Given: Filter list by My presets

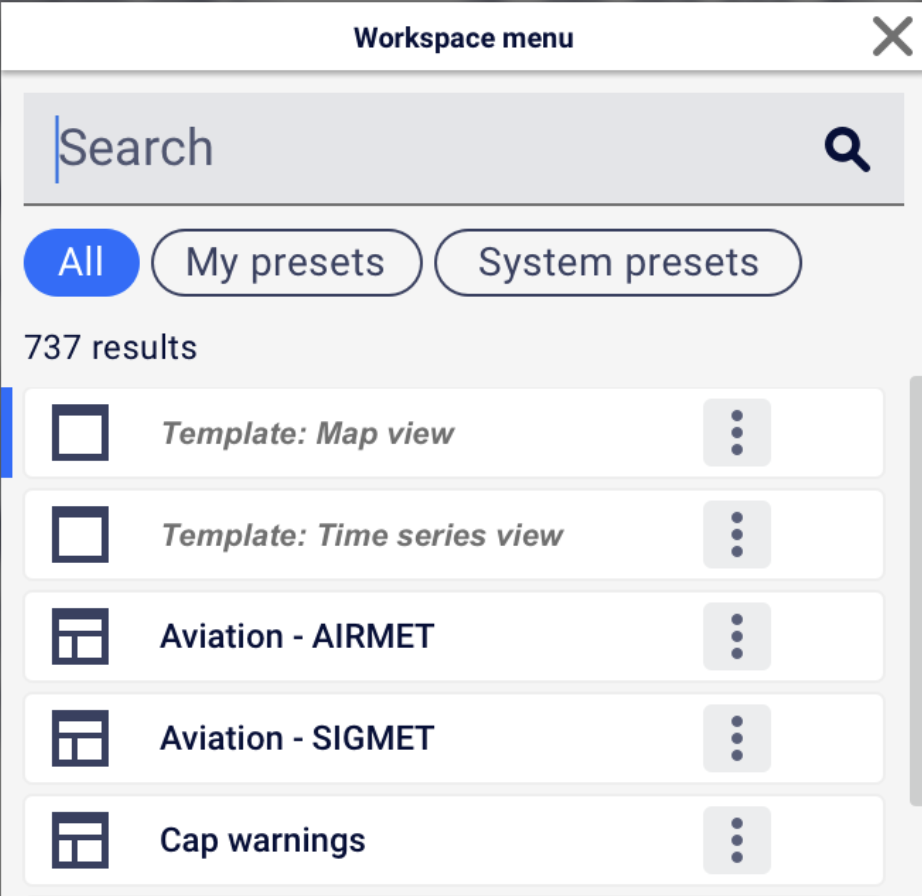Looking at the screenshot, I should [x=286, y=262].
